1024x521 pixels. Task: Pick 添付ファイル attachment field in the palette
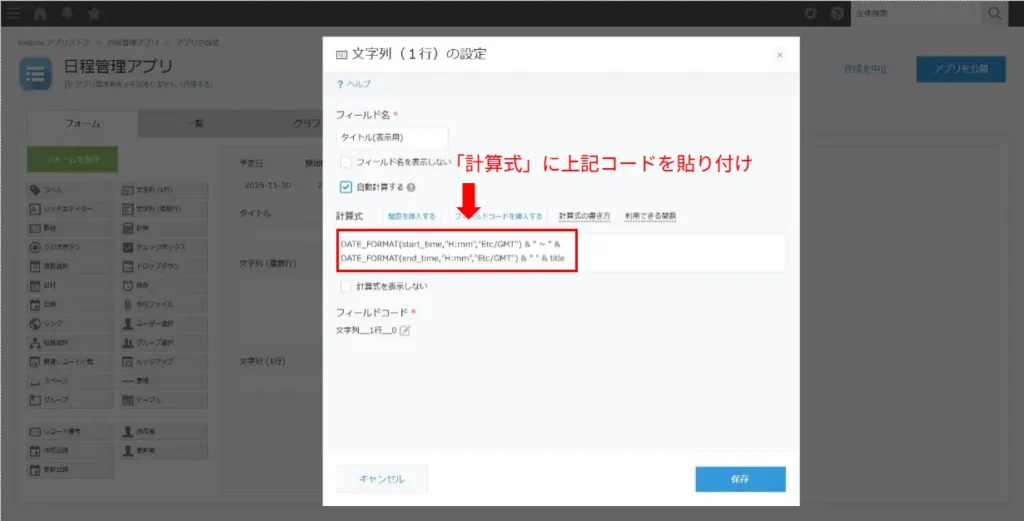[164, 304]
